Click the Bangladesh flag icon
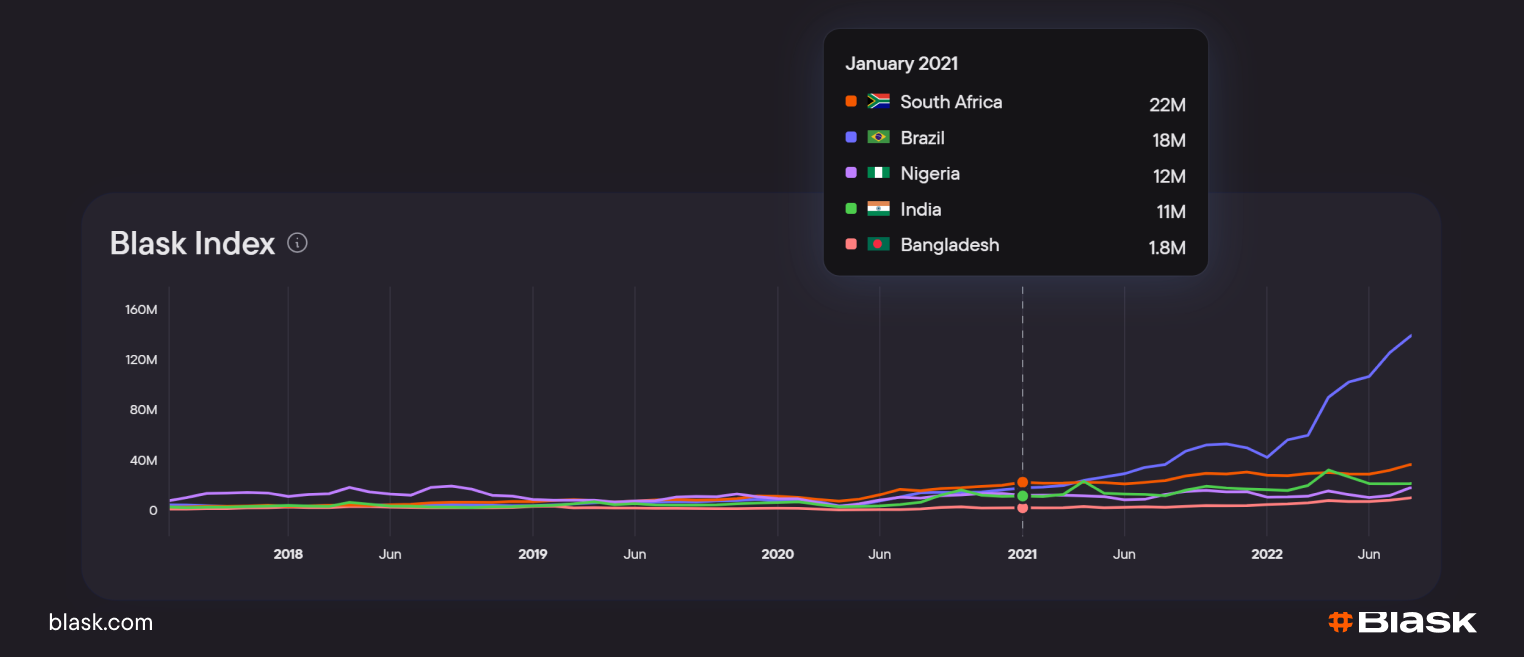This screenshot has width=1524, height=657. coord(879,245)
